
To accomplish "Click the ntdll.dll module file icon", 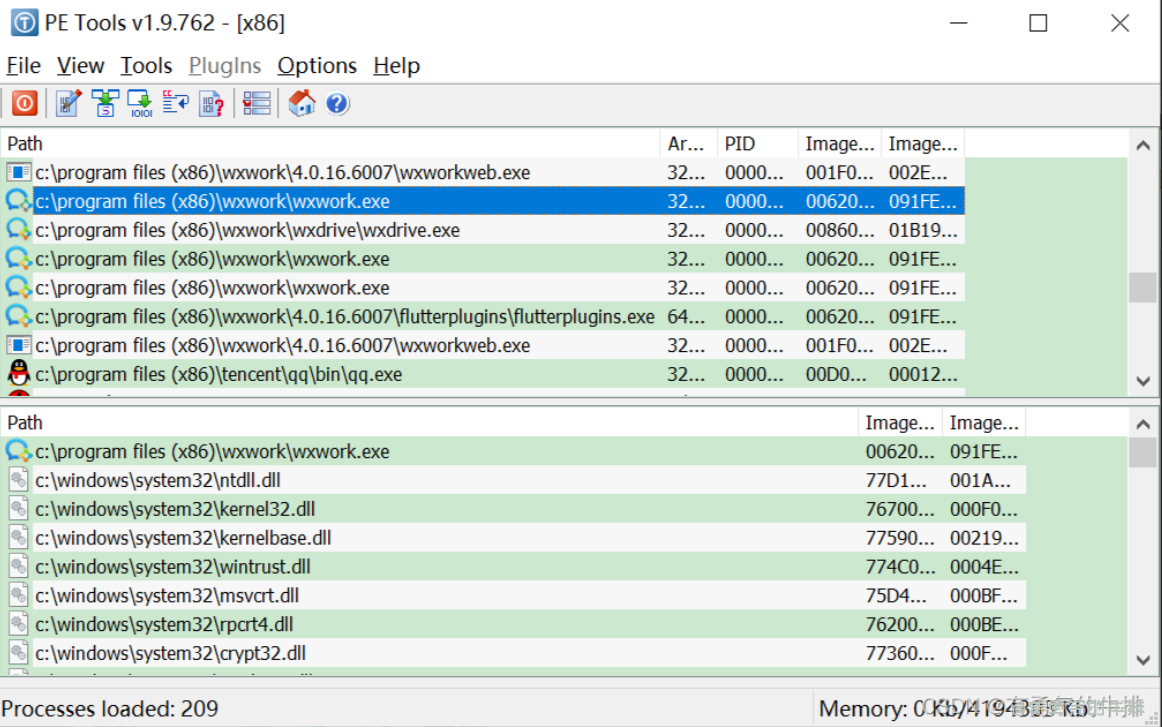I will pyautogui.click(x=19, y=480).
